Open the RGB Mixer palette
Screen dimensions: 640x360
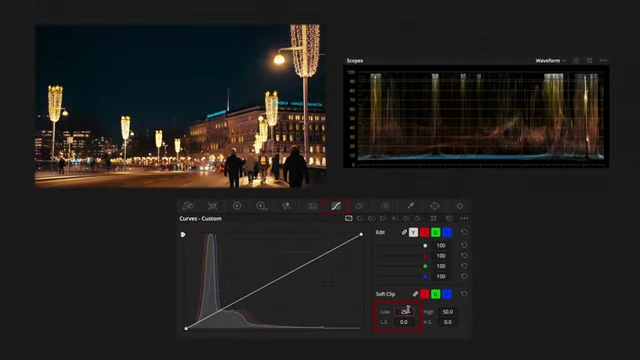[x=287, y=206]
